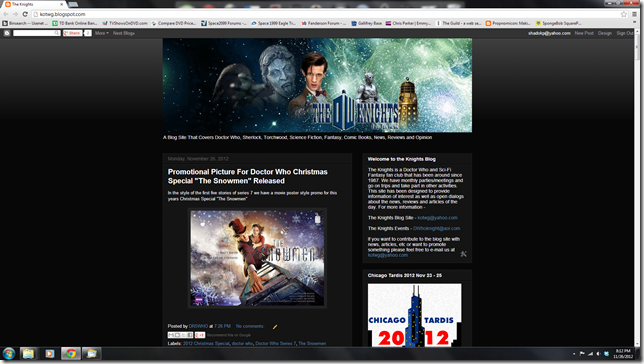This screenshot has height=364, width=644.
Task: Open the Binsearch Usenet bookmark
Action: (25, 23)
